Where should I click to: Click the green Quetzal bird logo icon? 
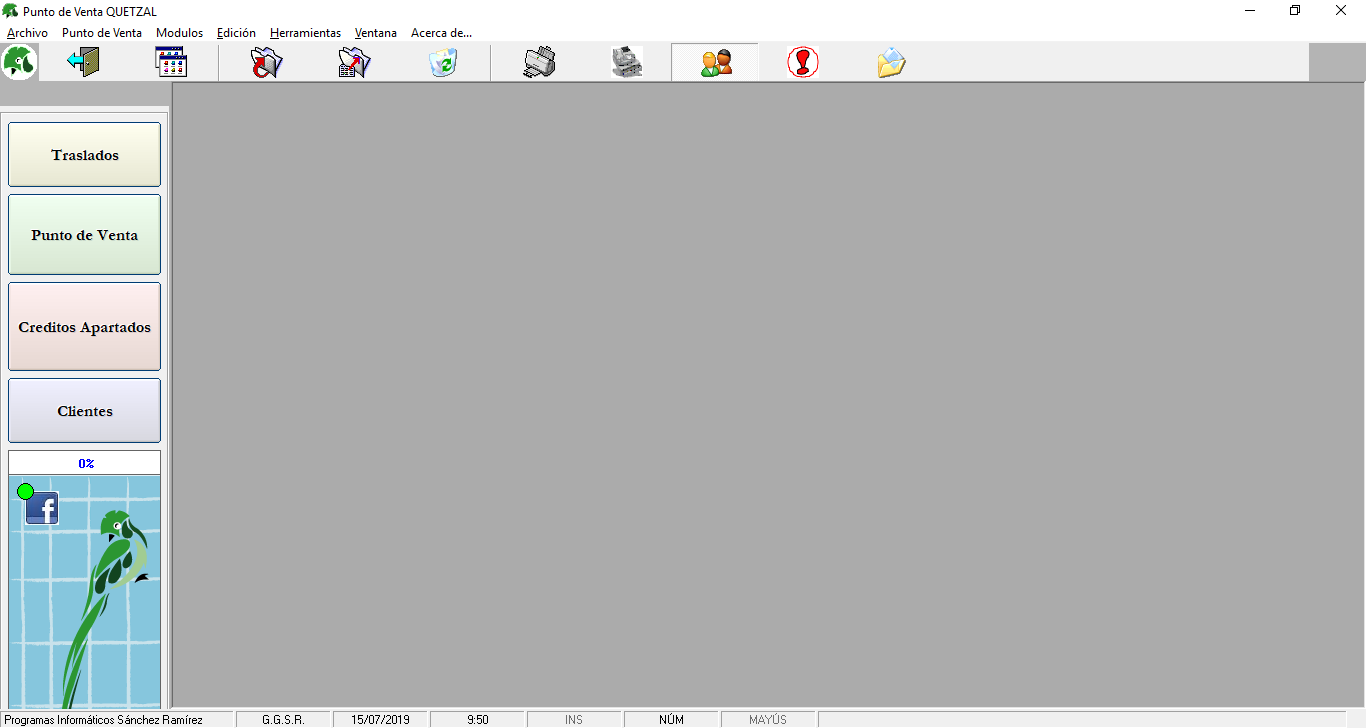tap(20, 62)
